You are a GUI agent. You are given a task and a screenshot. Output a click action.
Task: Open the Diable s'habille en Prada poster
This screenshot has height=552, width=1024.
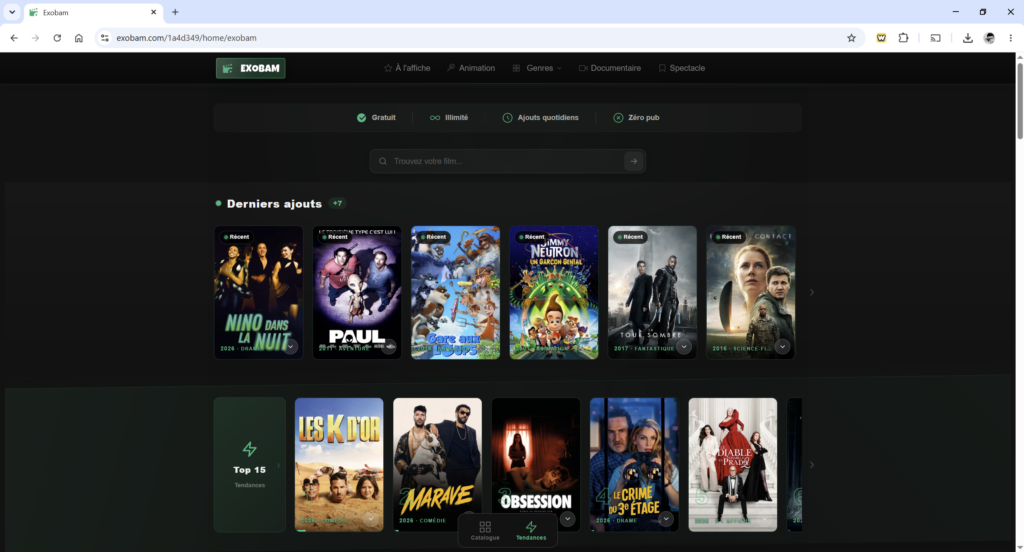click(733, 464)
